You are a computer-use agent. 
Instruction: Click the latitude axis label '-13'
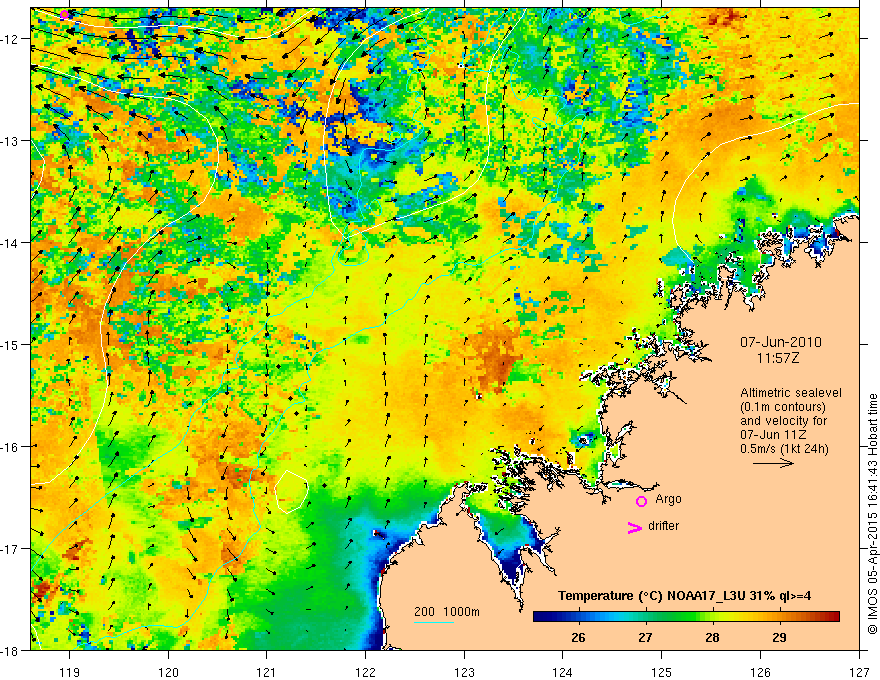[11, 141]
